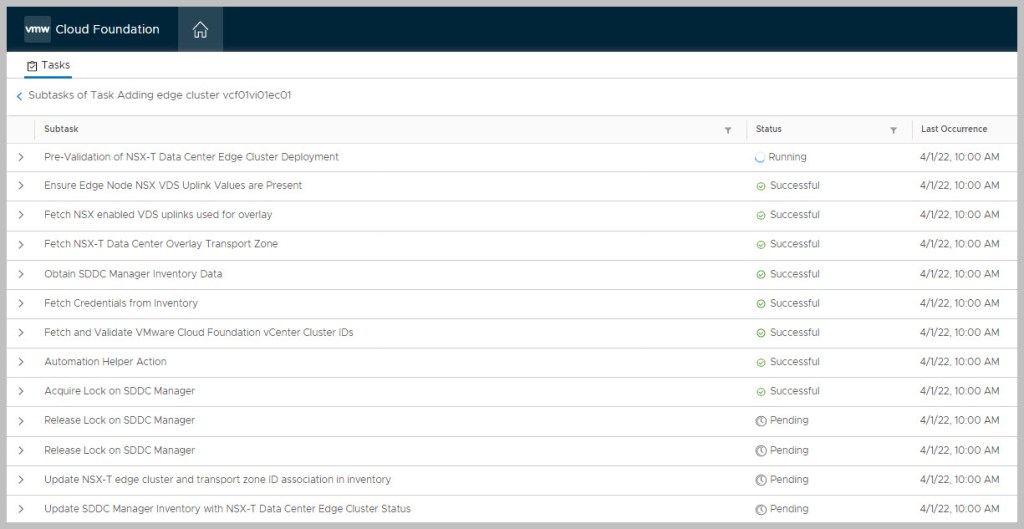Expand the Fetch Credentials from Inventory row

pos(21,303)
